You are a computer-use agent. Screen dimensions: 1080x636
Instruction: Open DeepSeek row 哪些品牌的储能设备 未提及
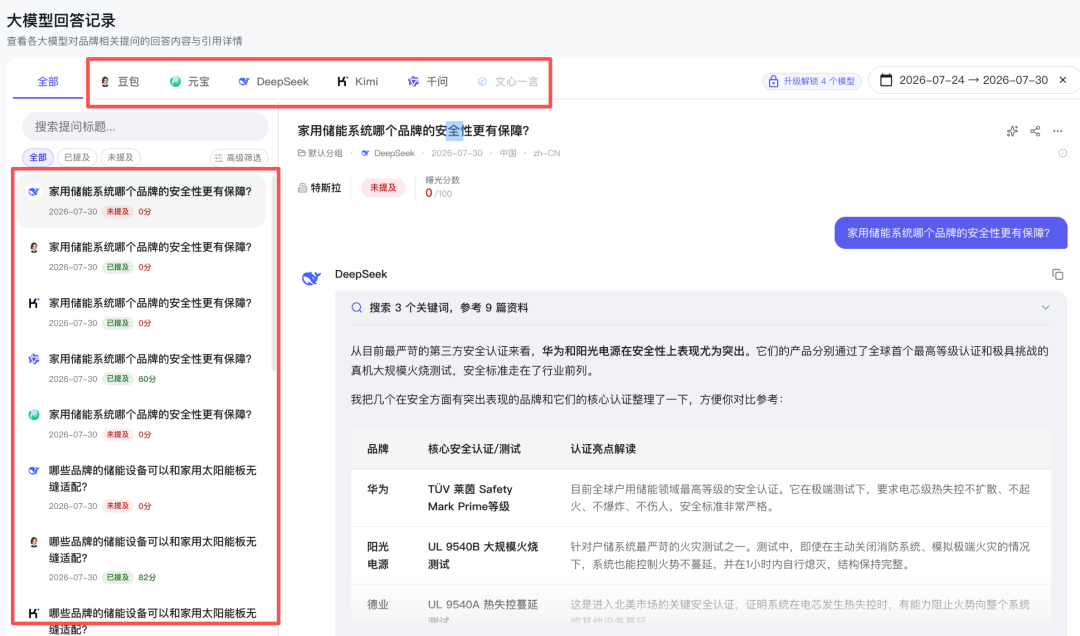141,487
